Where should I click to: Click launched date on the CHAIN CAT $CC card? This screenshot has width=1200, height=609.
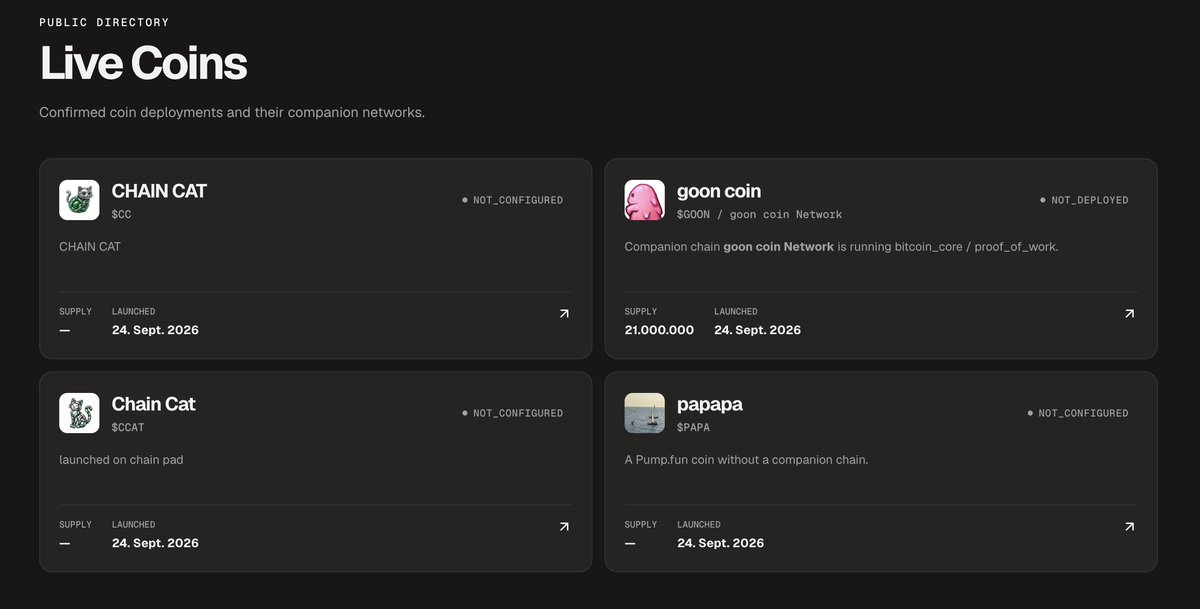(x=155, y=330)
